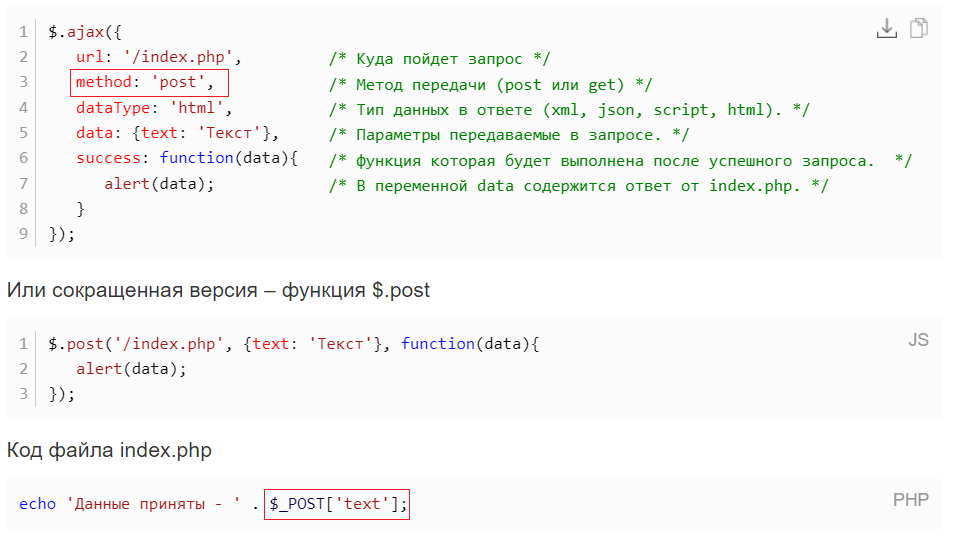The height and width of the screenshot is (542, 953).
Task: Click the $.ajax({ opening line
Action: [x=85, y=32]
